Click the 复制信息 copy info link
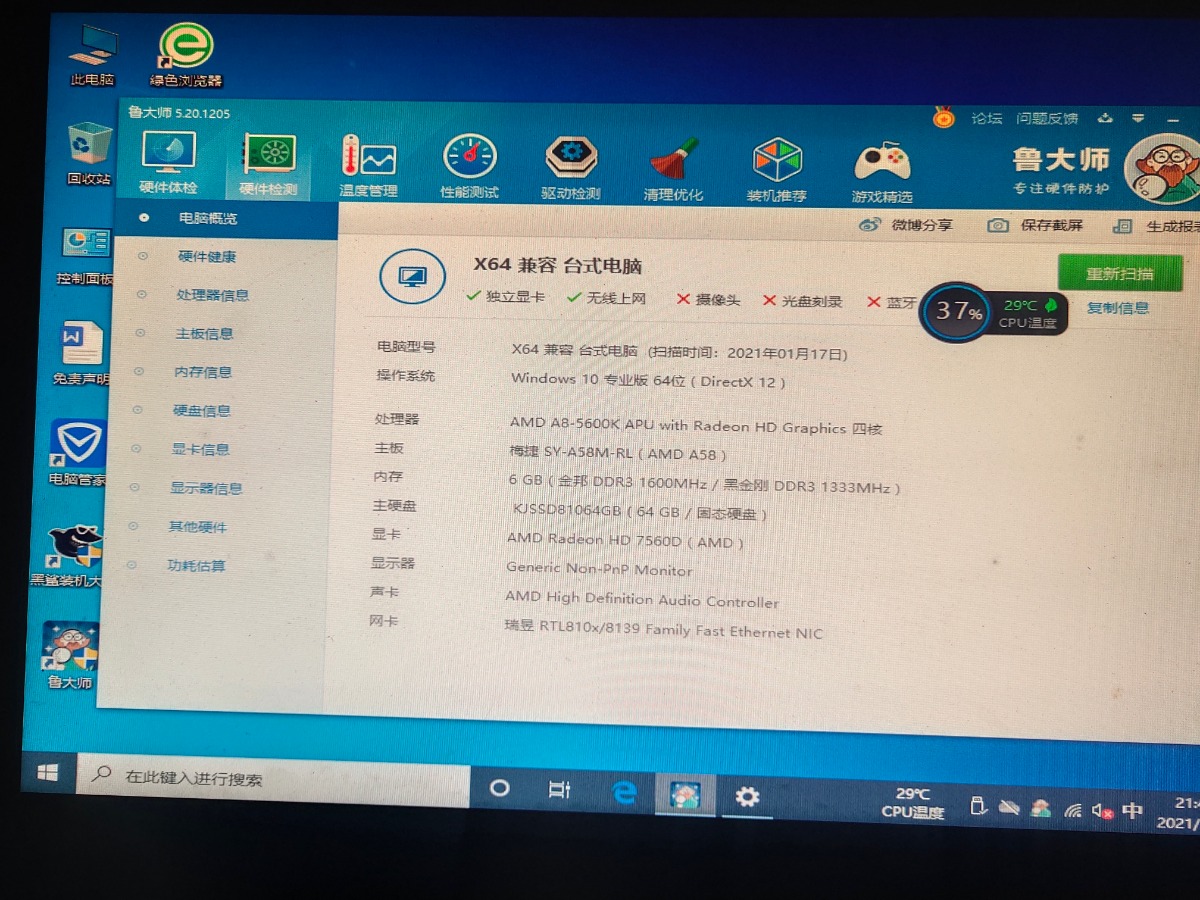Image resolution: width=1200 pixels, height=900 pixels. [x=1118, y=308]
